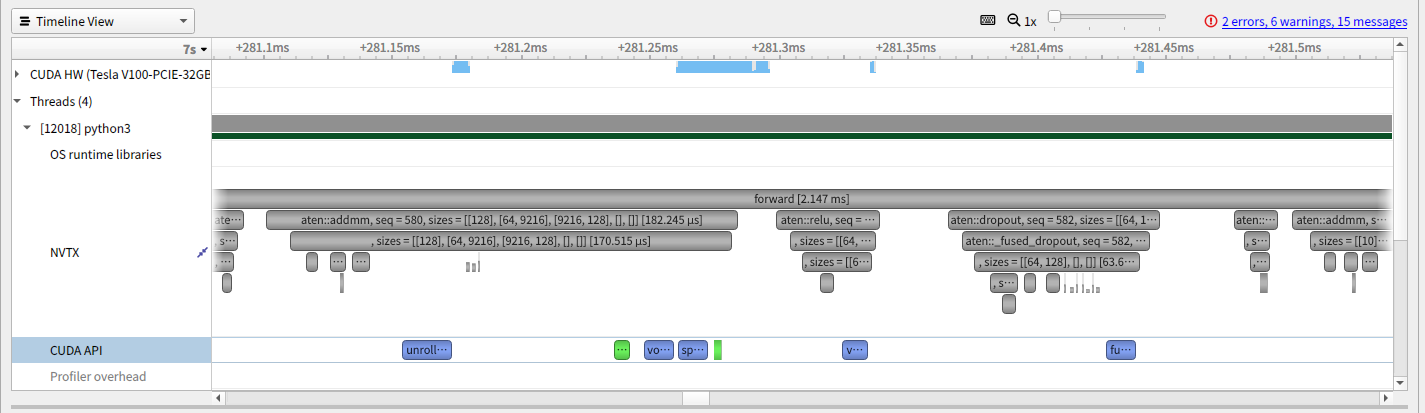The image size is (1425, 413).
Task: Select aten::addmm seq = 580 range
Action: (502, 220)
